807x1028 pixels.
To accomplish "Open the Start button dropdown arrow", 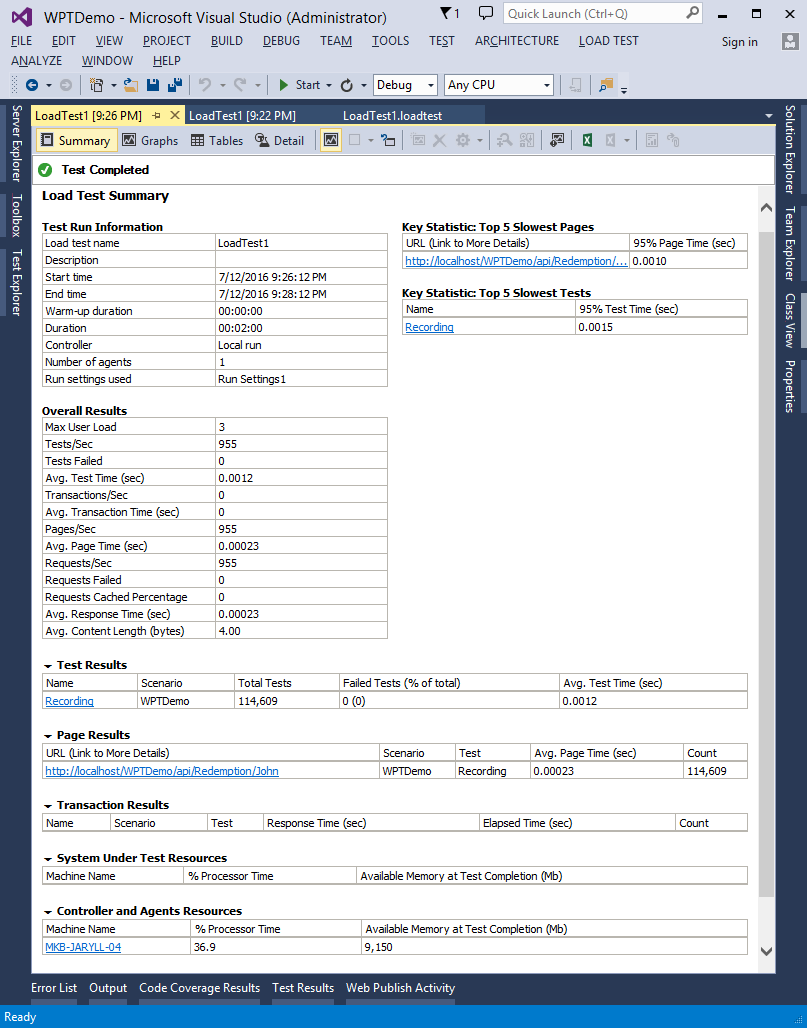I will [x=329, y=86].
